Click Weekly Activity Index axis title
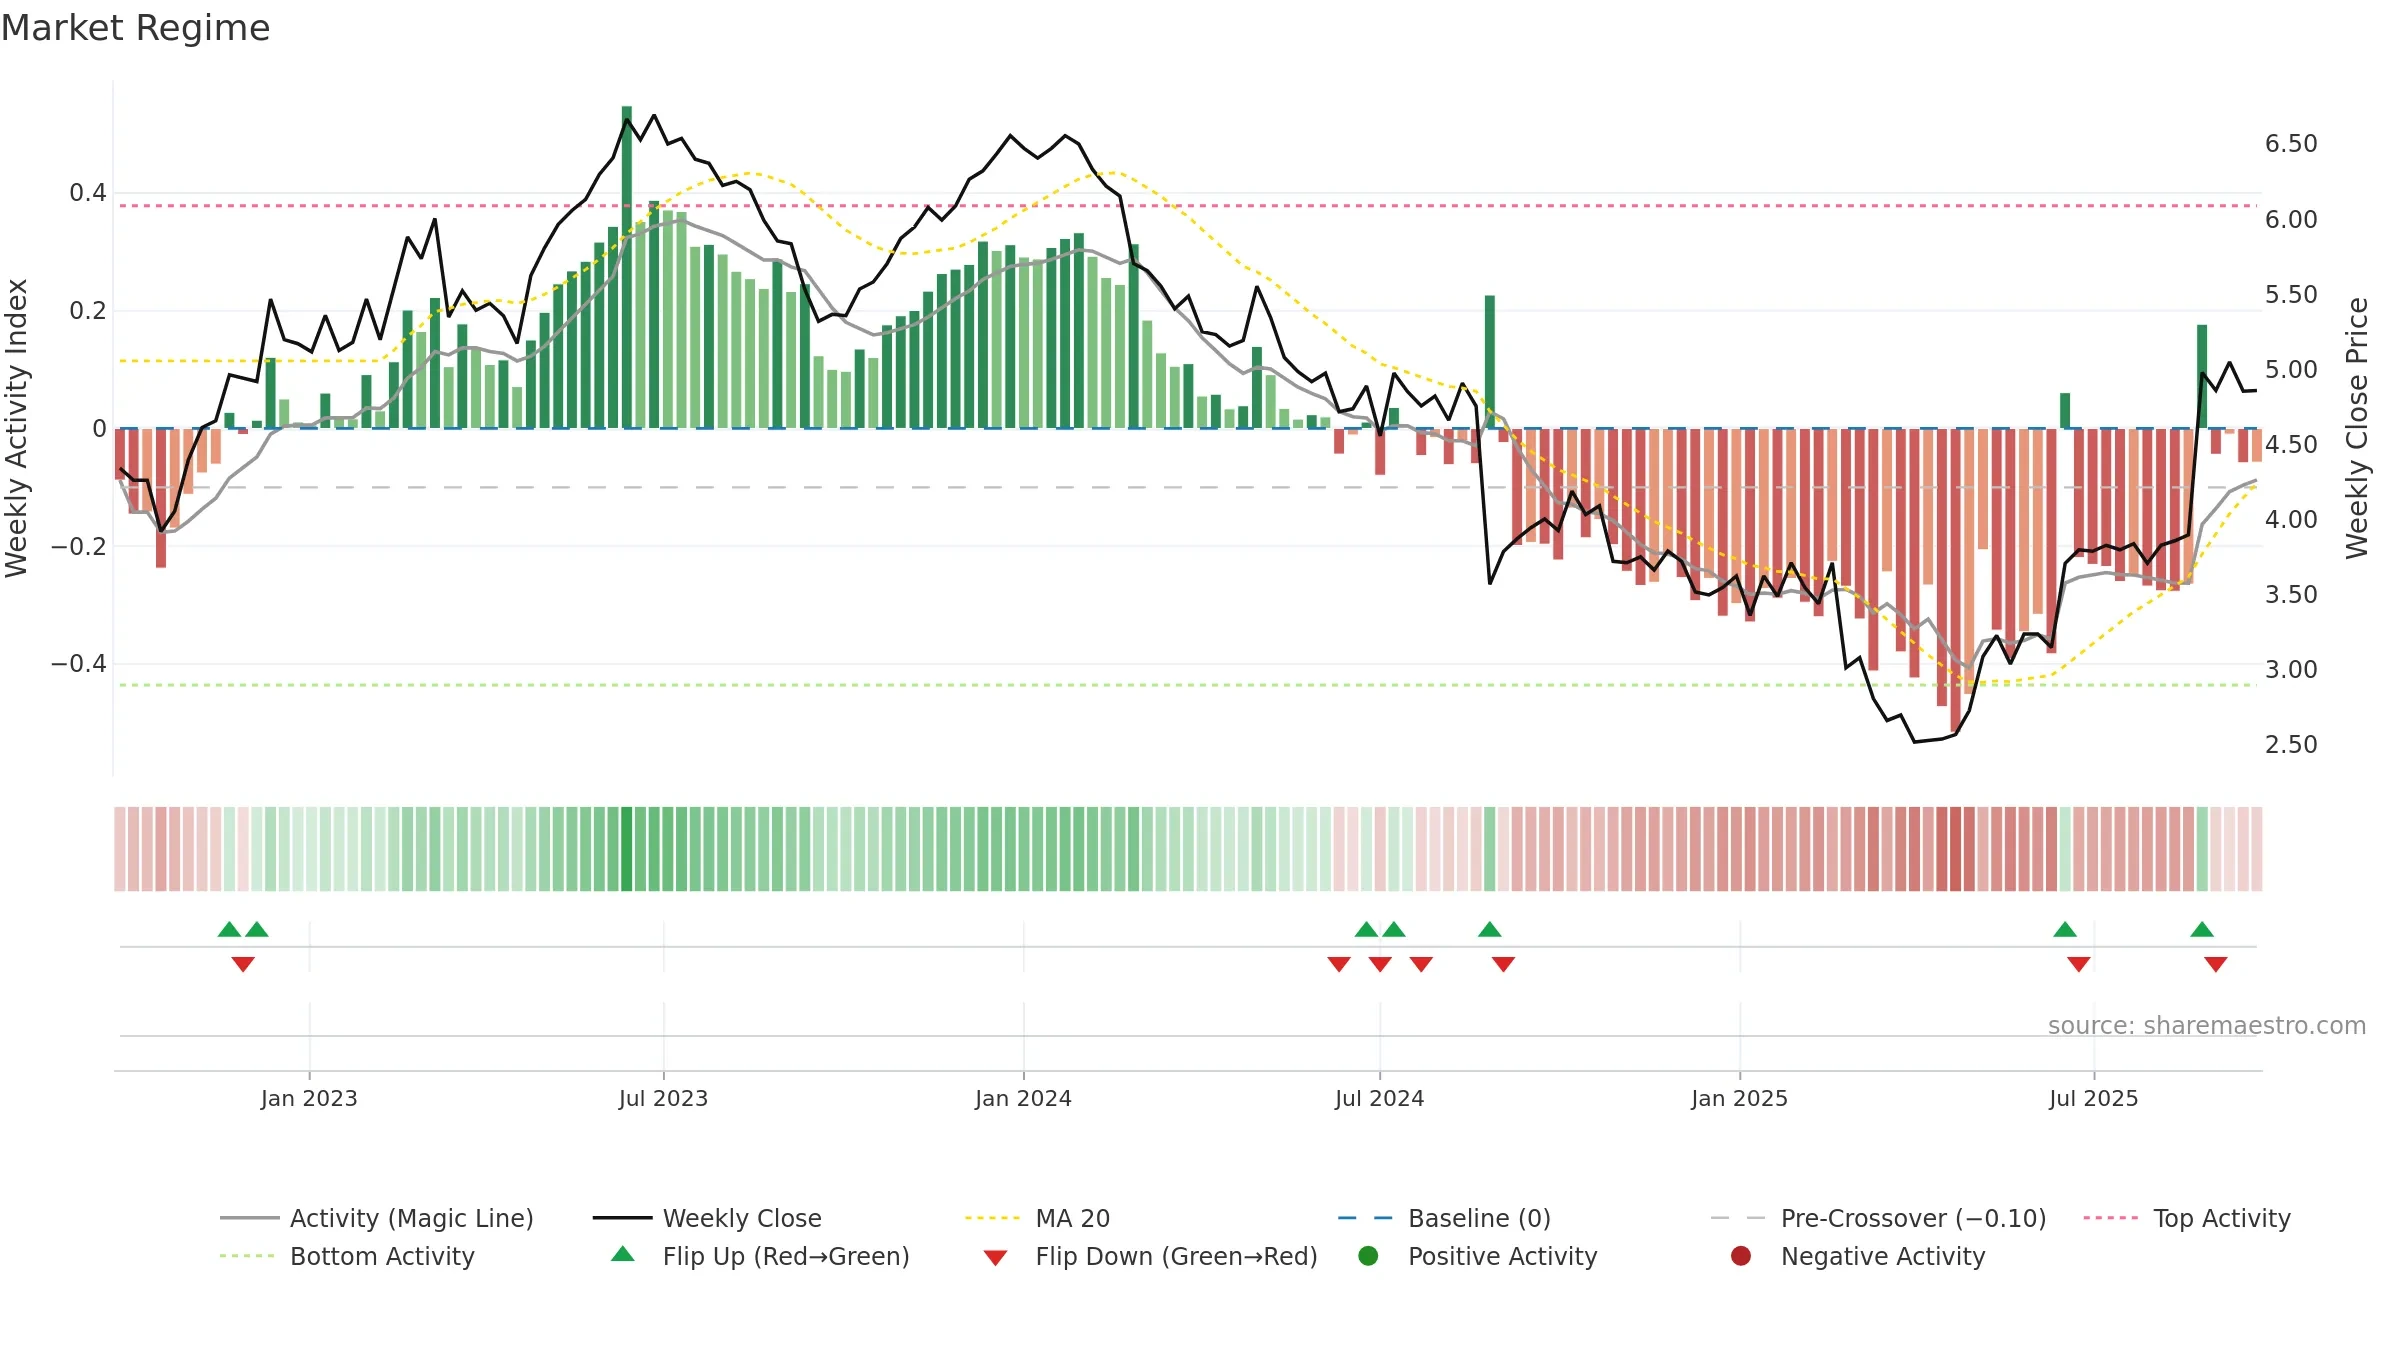Viewport: 2400px width, 1350px height. click(16, 428)
